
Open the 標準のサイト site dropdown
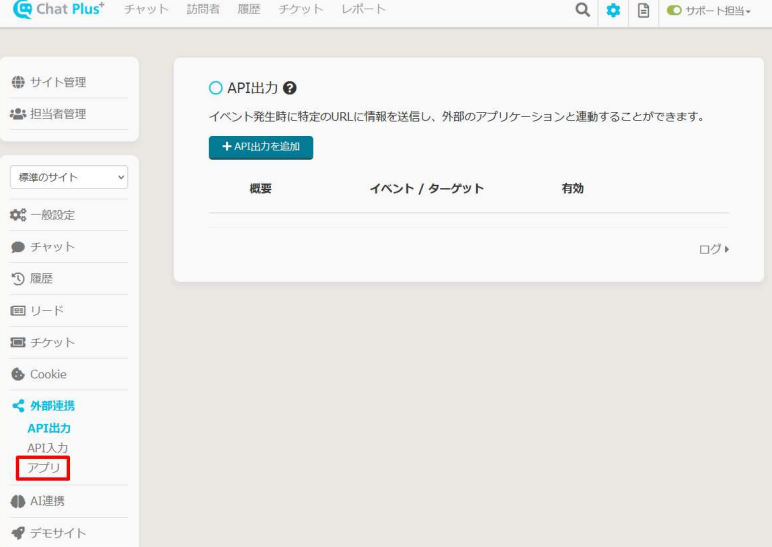click(69, 177)
